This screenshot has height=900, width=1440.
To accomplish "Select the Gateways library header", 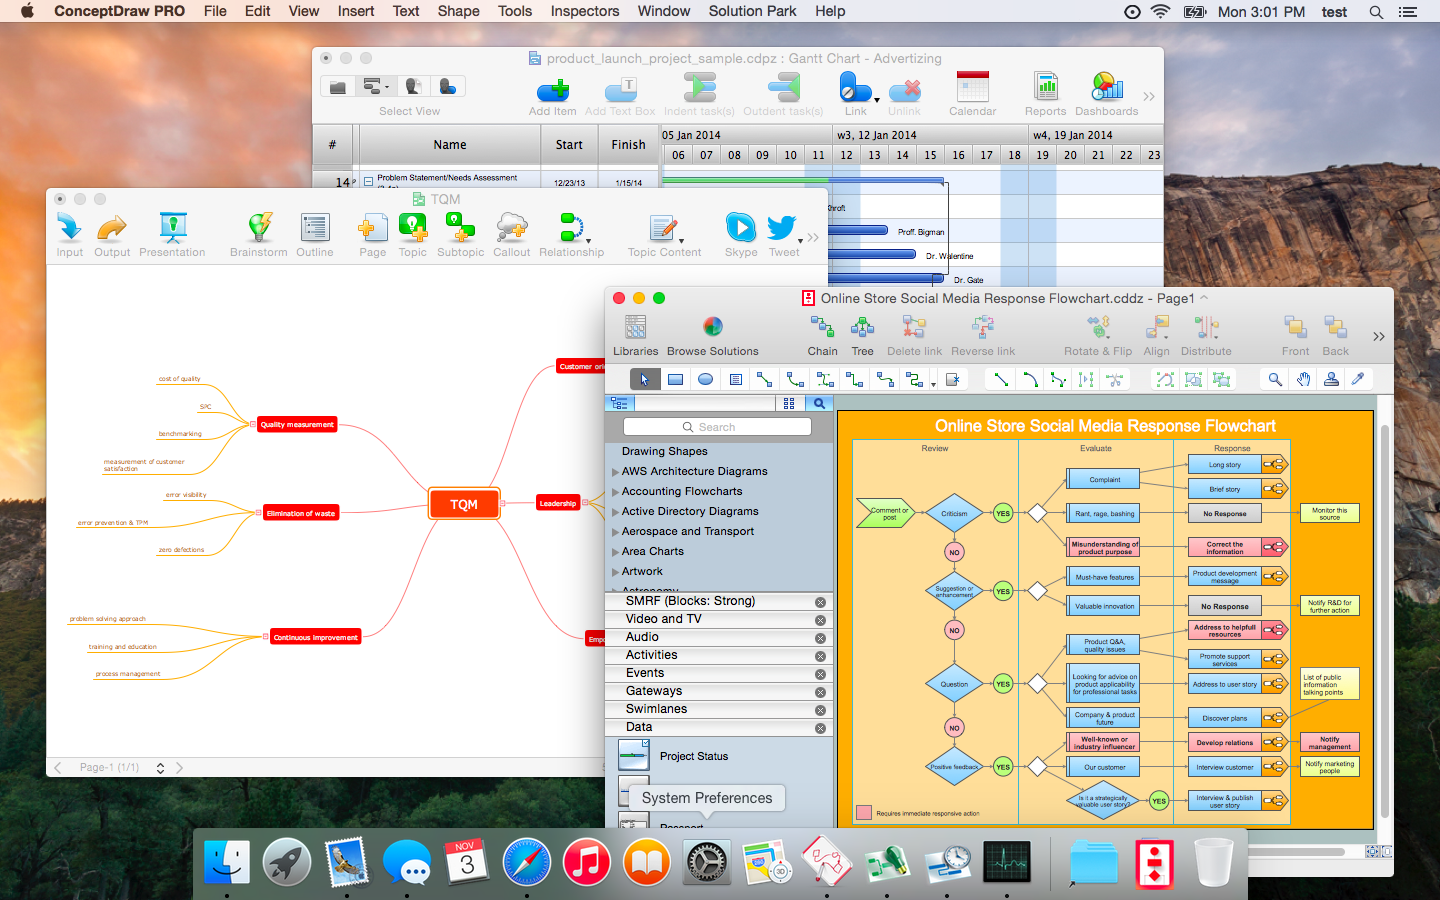I will [719, 691].
